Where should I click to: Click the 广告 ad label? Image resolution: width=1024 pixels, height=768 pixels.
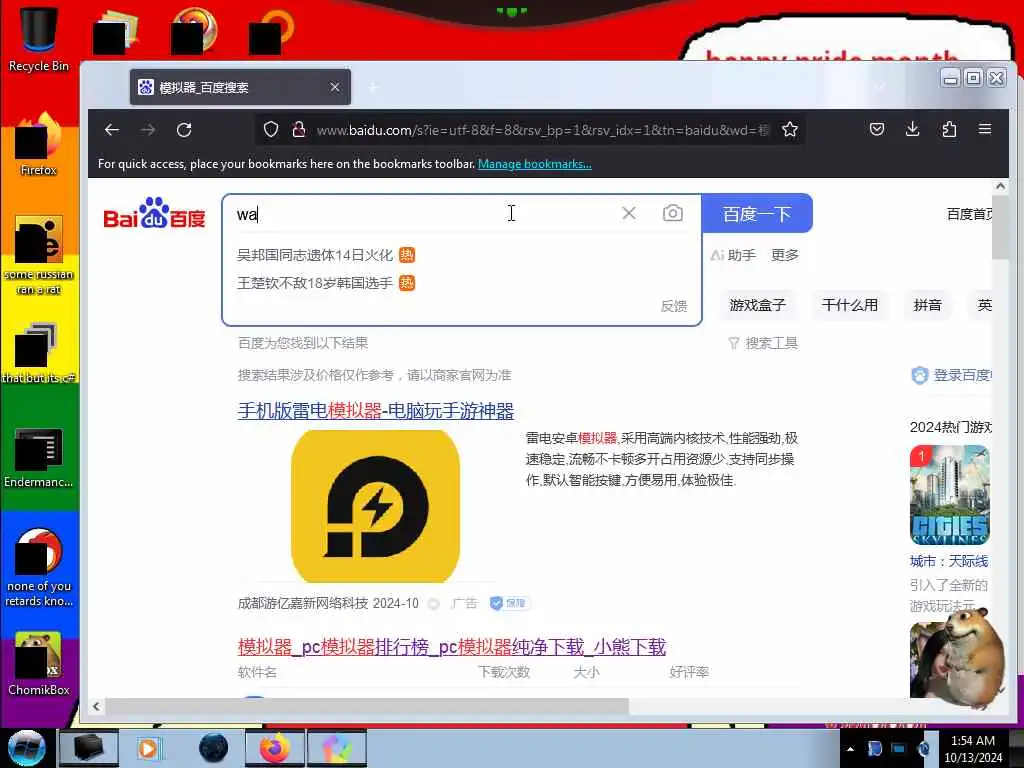tap(464, 603)
